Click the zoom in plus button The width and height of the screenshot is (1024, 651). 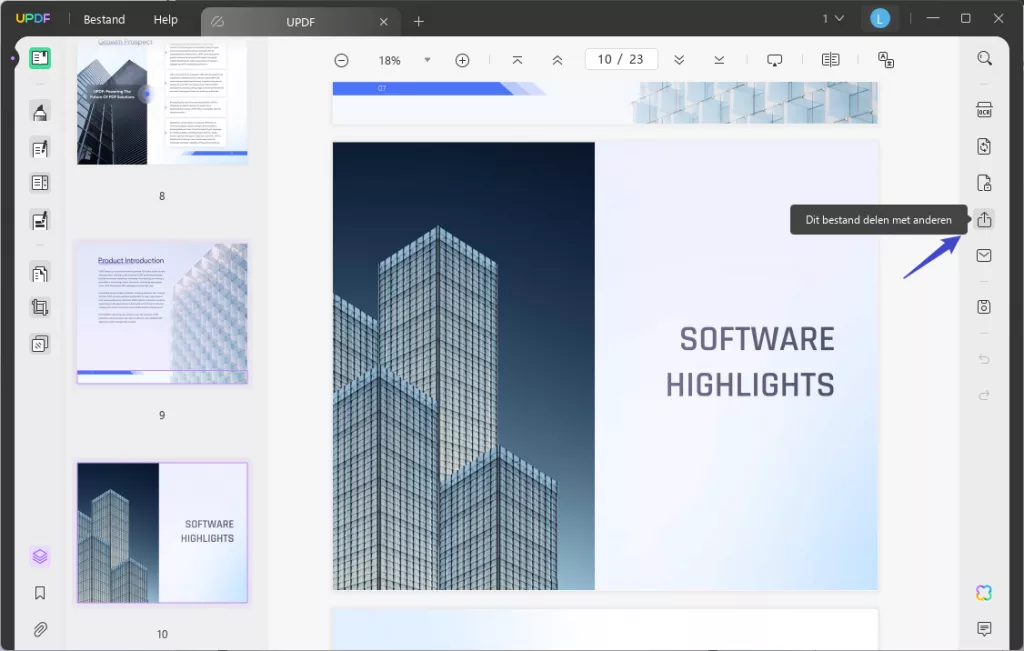[462, 60]
